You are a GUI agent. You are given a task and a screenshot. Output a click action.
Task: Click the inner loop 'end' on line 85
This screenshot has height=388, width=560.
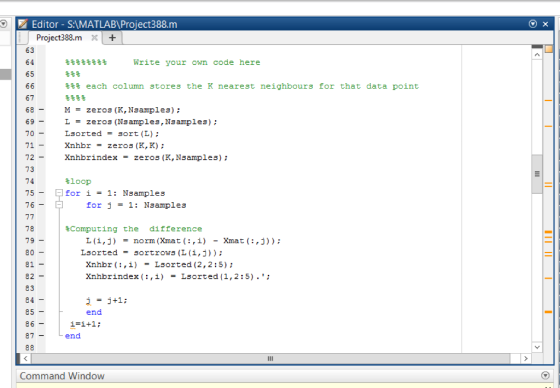pos(94,312)
